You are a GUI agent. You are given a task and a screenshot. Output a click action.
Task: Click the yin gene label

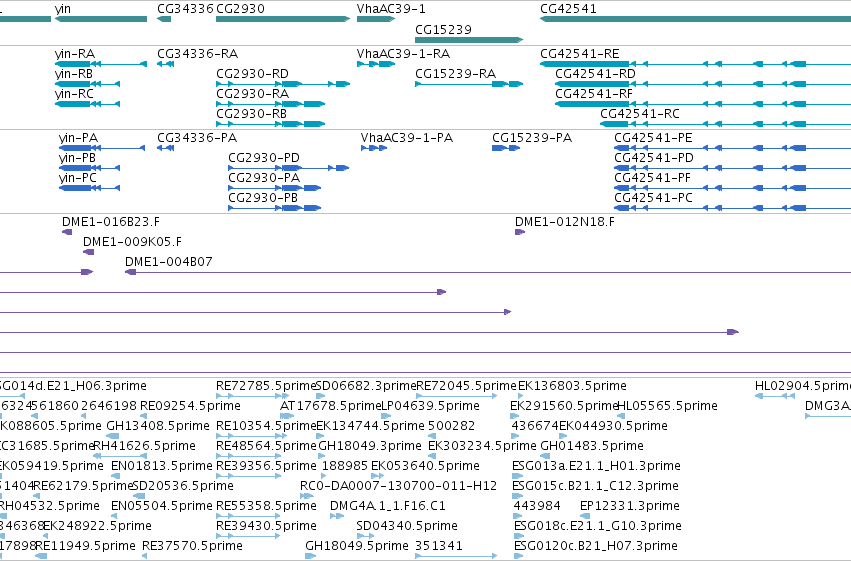(x=62, y=9)
